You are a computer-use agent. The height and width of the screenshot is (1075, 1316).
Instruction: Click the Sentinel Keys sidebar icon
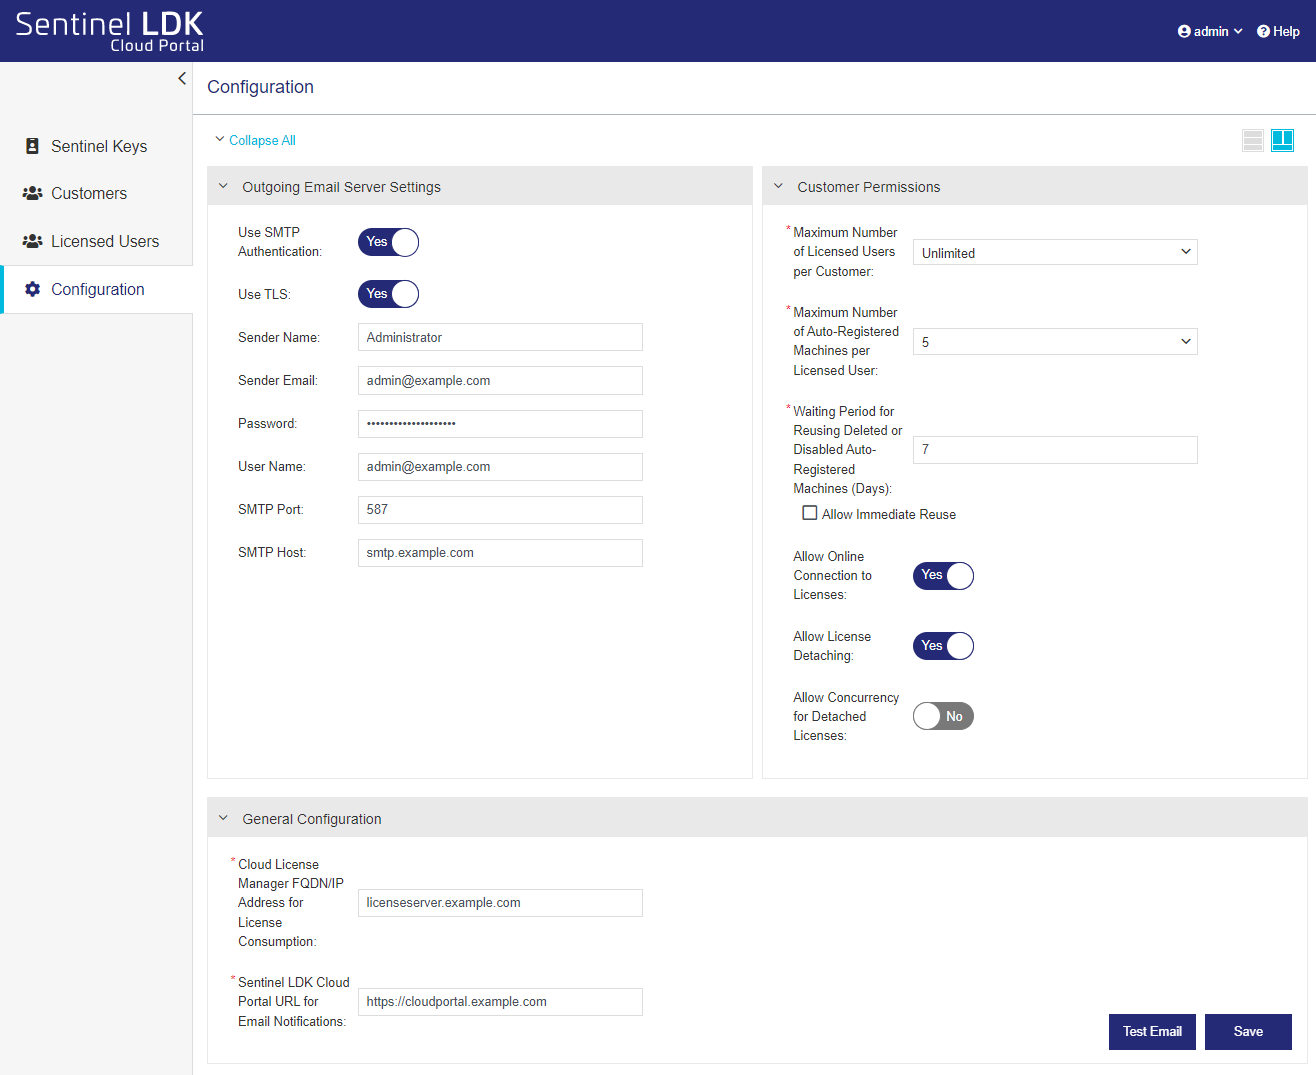pyautogui.click(x=32, y=146)
